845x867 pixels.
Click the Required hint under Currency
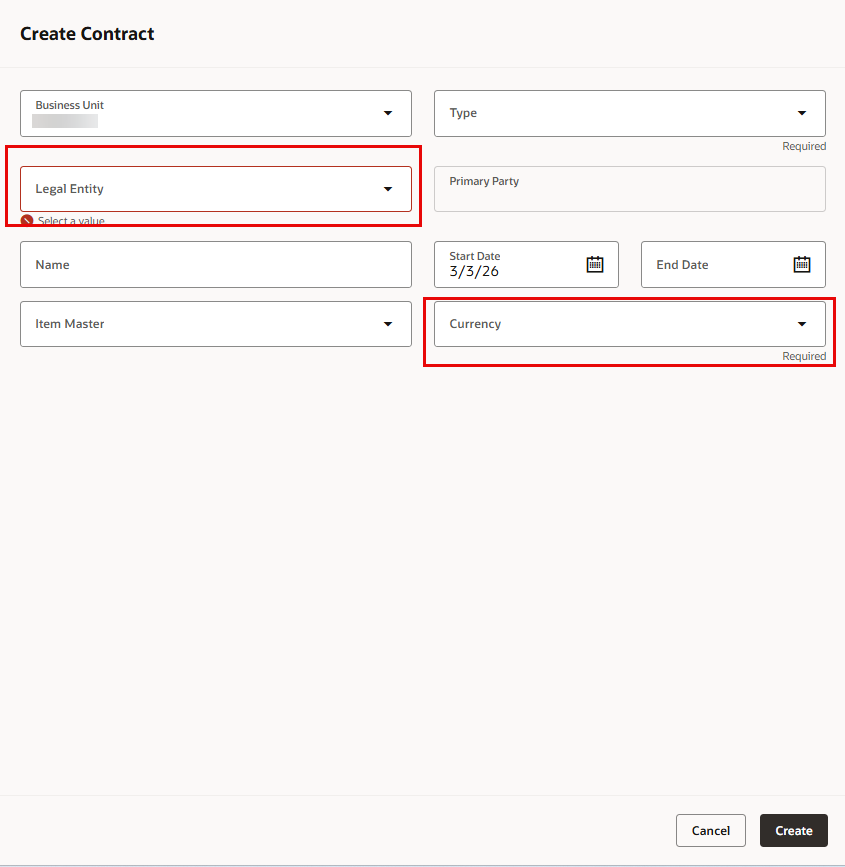tap(804, 356)
